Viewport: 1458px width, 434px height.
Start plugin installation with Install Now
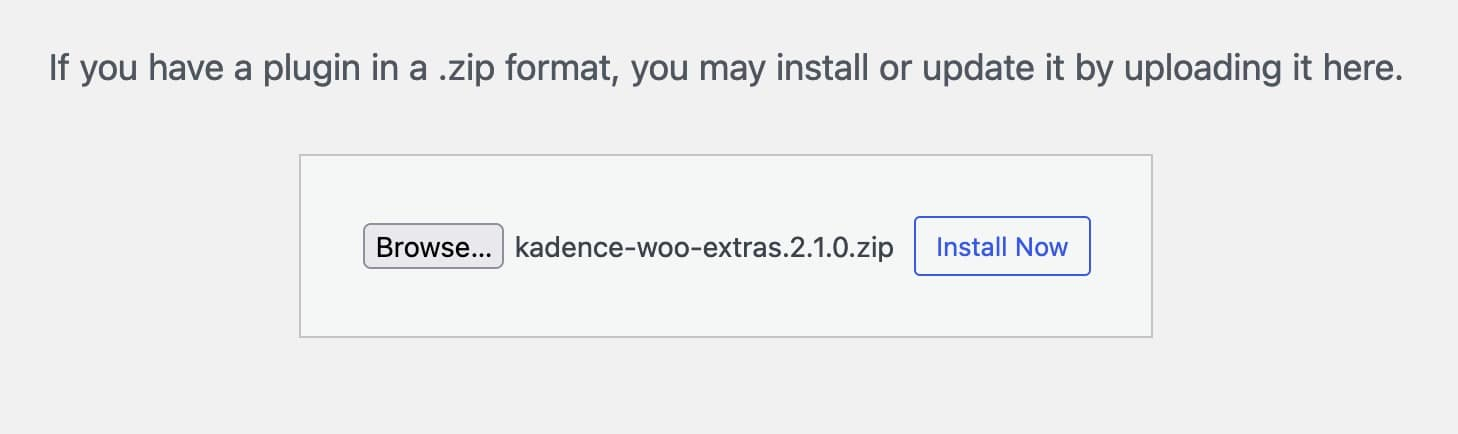1002,246
